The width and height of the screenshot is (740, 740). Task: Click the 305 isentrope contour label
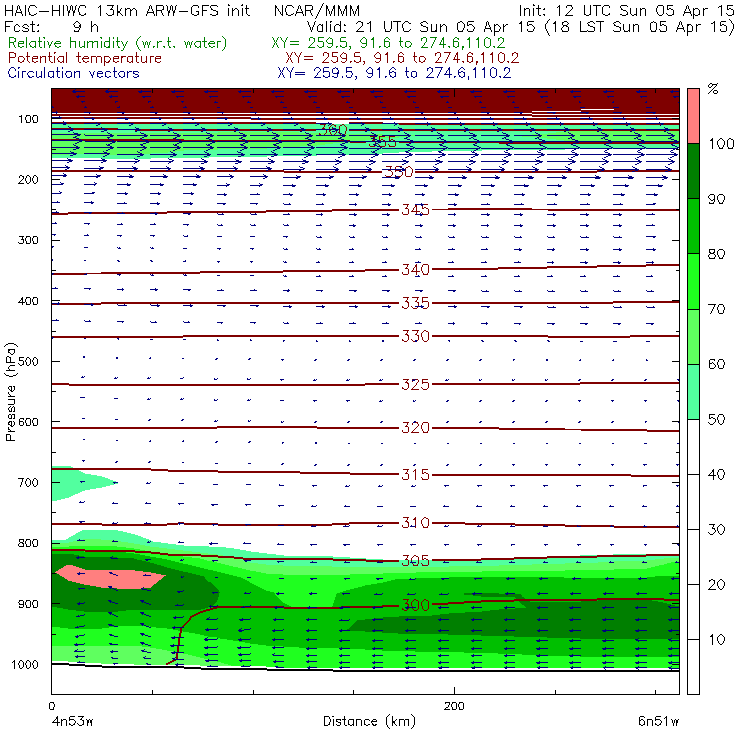tap(415, 561)
